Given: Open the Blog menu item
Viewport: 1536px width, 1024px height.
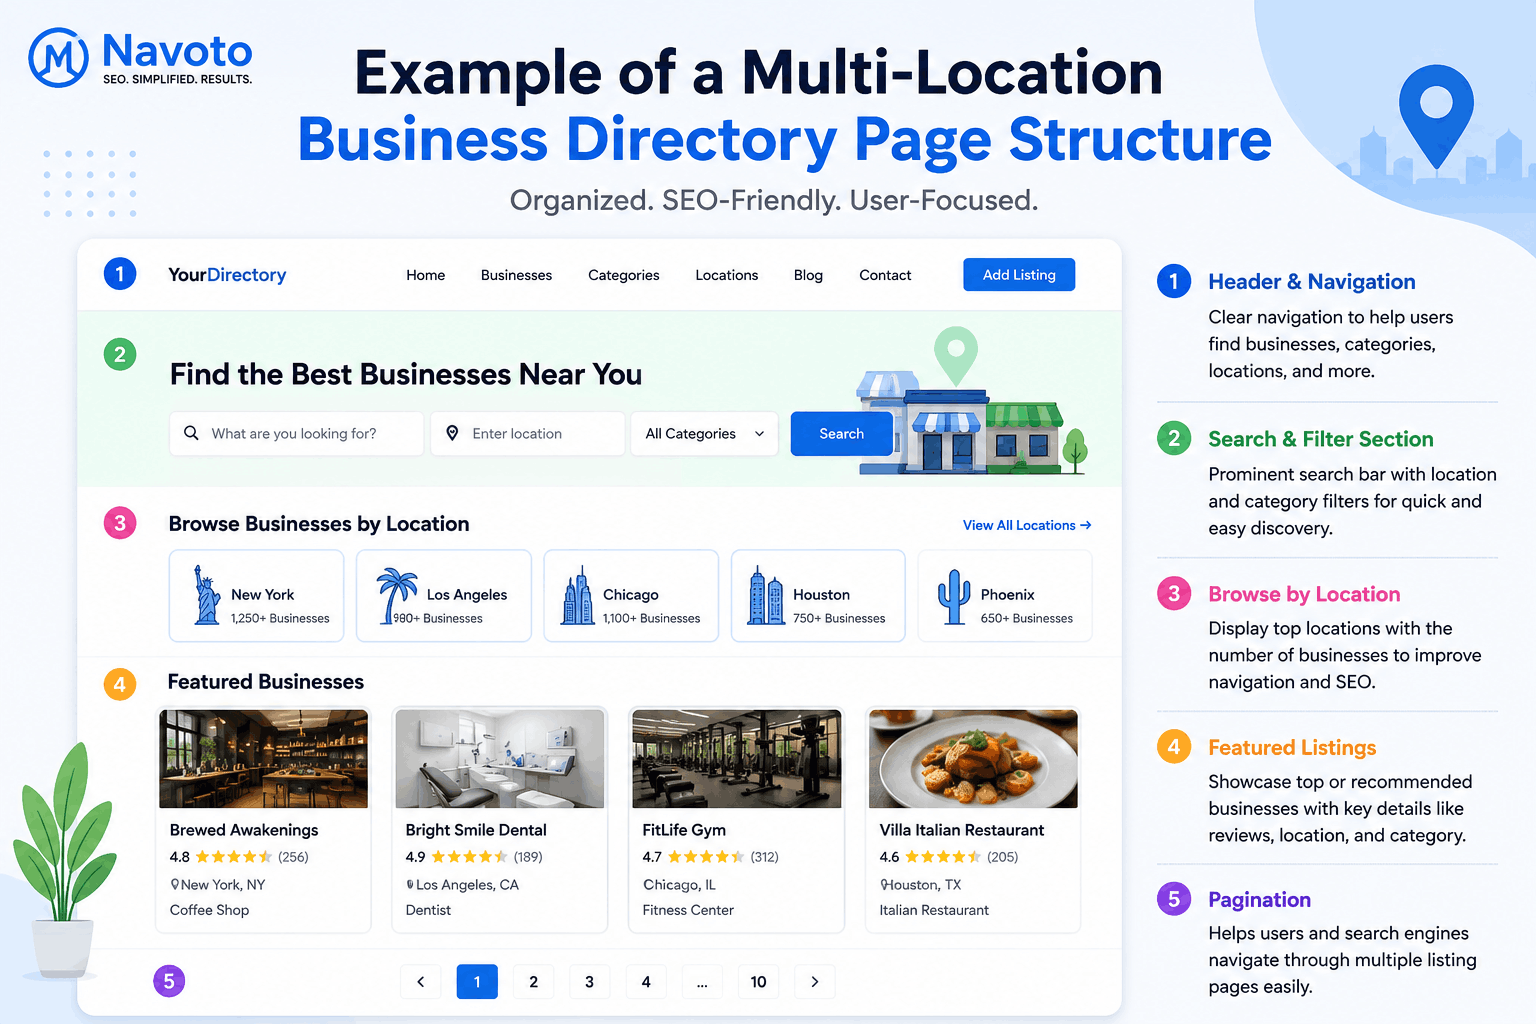Looking at the screenshot, I should click(x=808, y=275).
